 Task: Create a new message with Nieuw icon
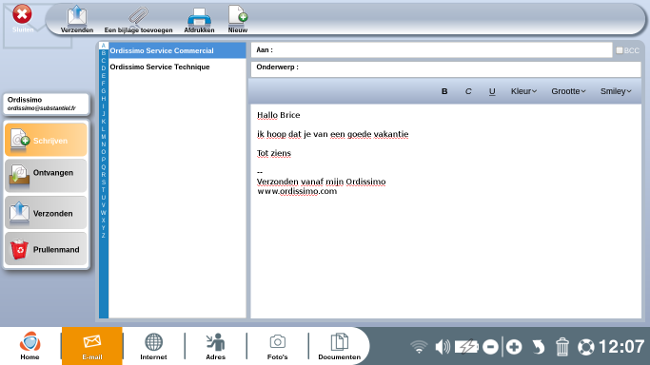click(238, 19)
